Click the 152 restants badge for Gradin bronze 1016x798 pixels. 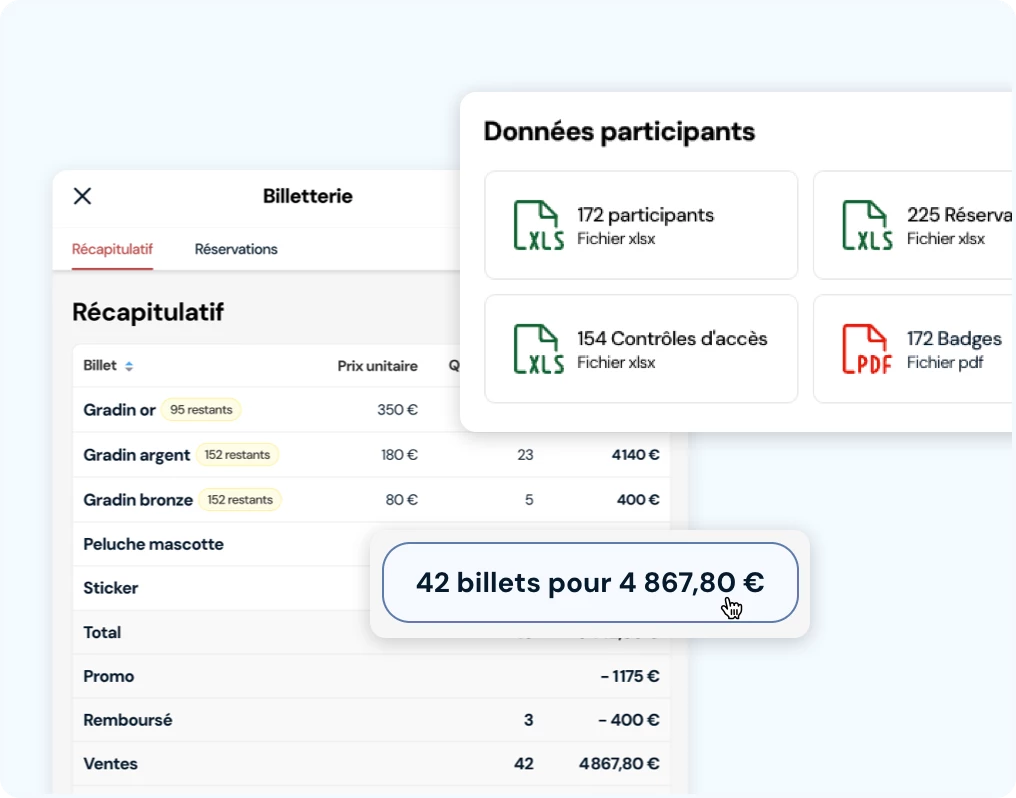coord(240,500)
